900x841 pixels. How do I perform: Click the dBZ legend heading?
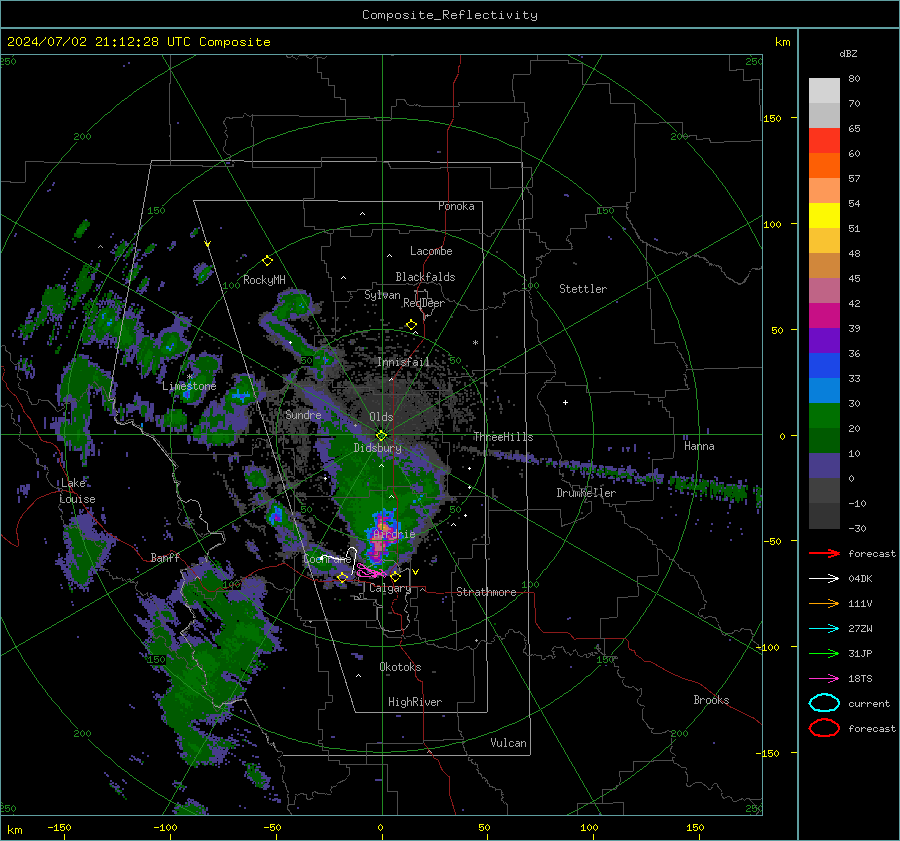coord(848,54)
